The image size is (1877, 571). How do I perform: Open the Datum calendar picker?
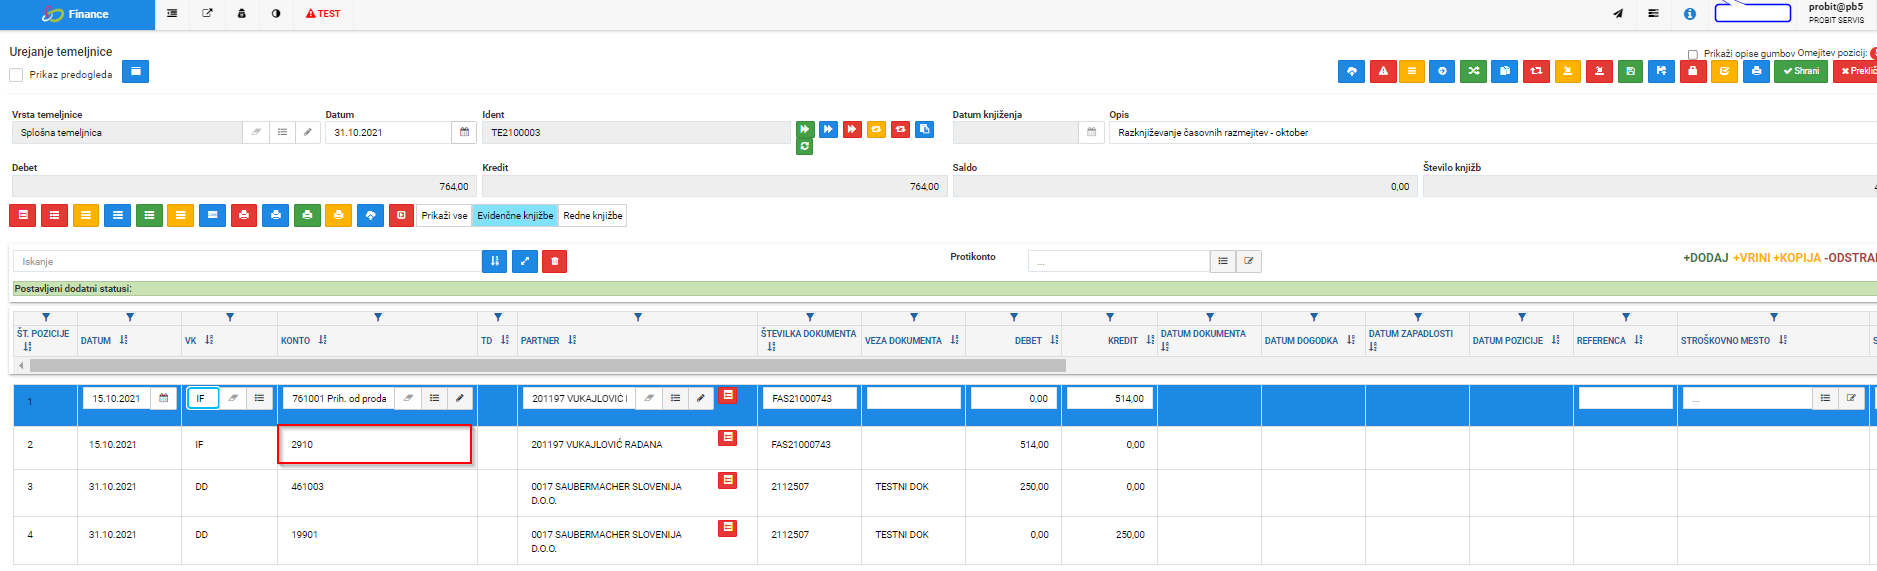tap(464, 132)
